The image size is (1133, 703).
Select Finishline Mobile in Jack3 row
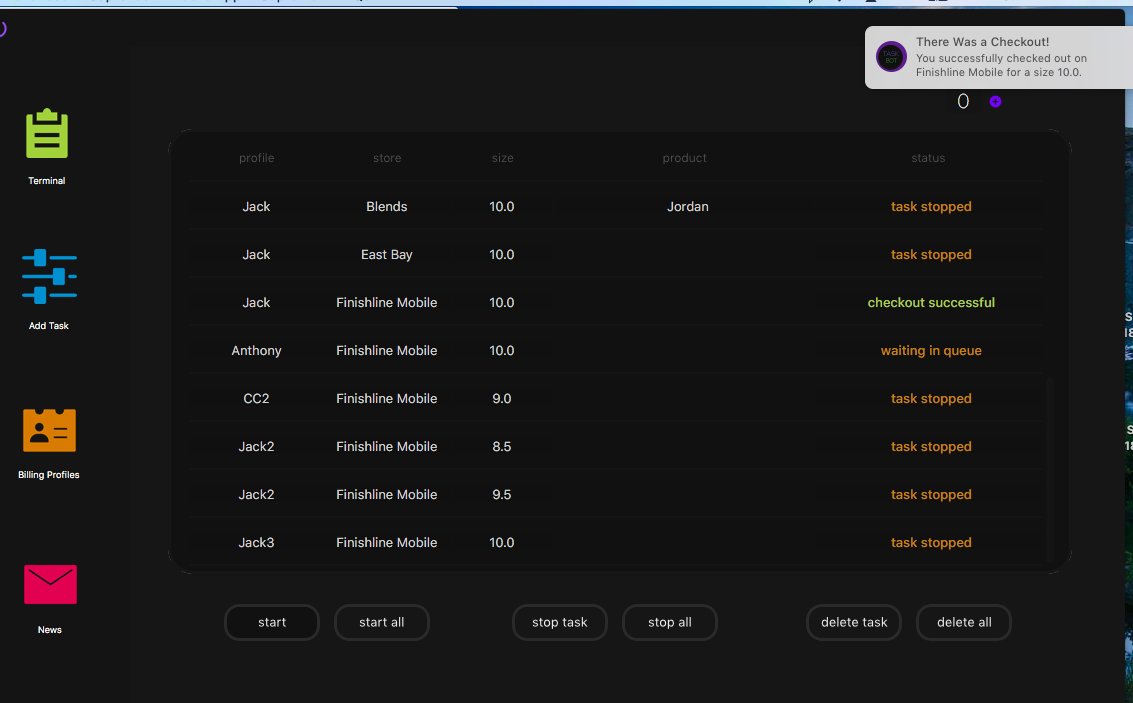[x=387, y=543]
